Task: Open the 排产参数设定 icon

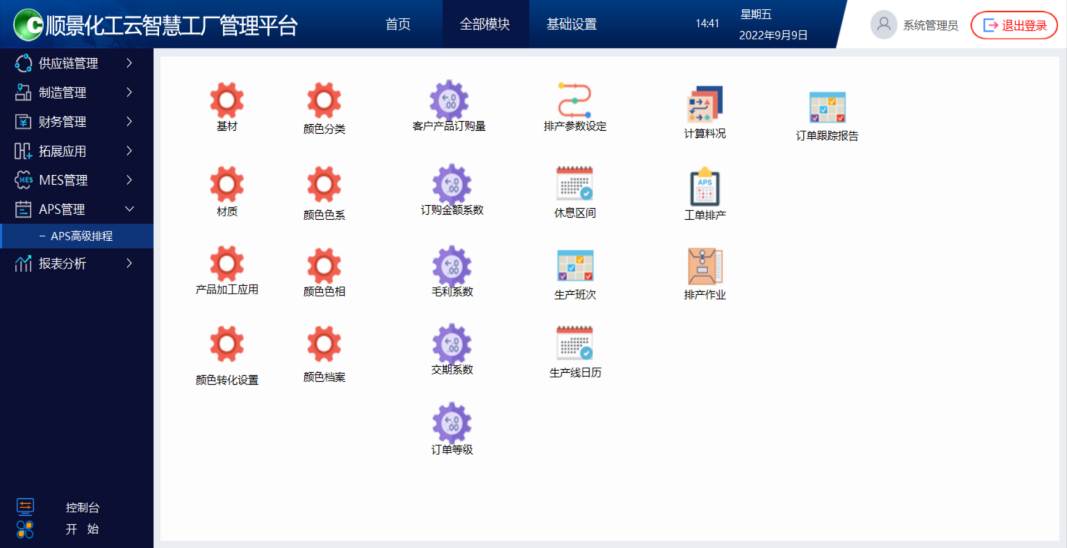Action: pyautogui.click(x=575, y=100)
